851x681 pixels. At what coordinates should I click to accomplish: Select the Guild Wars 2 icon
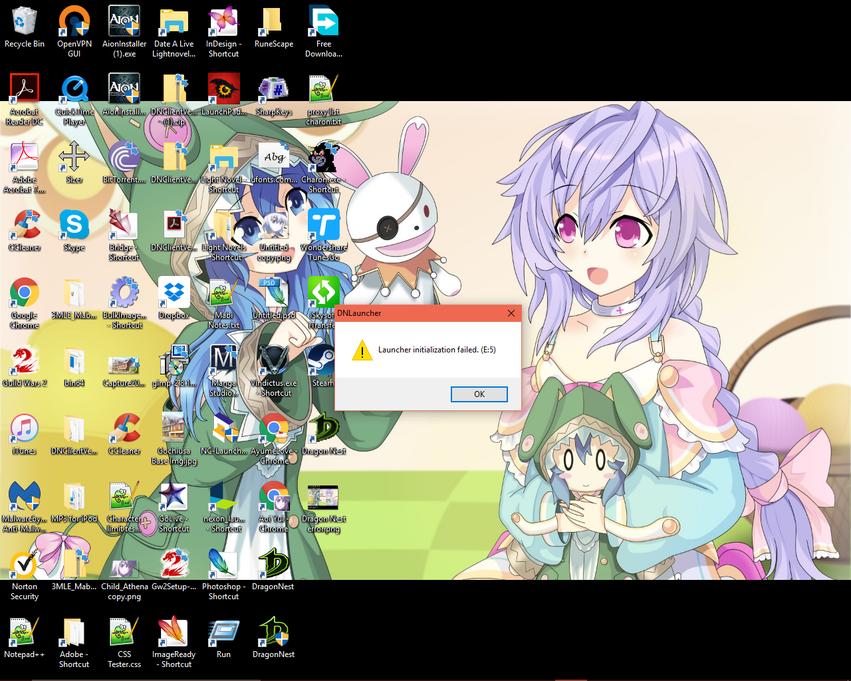[x=24, y=360]
